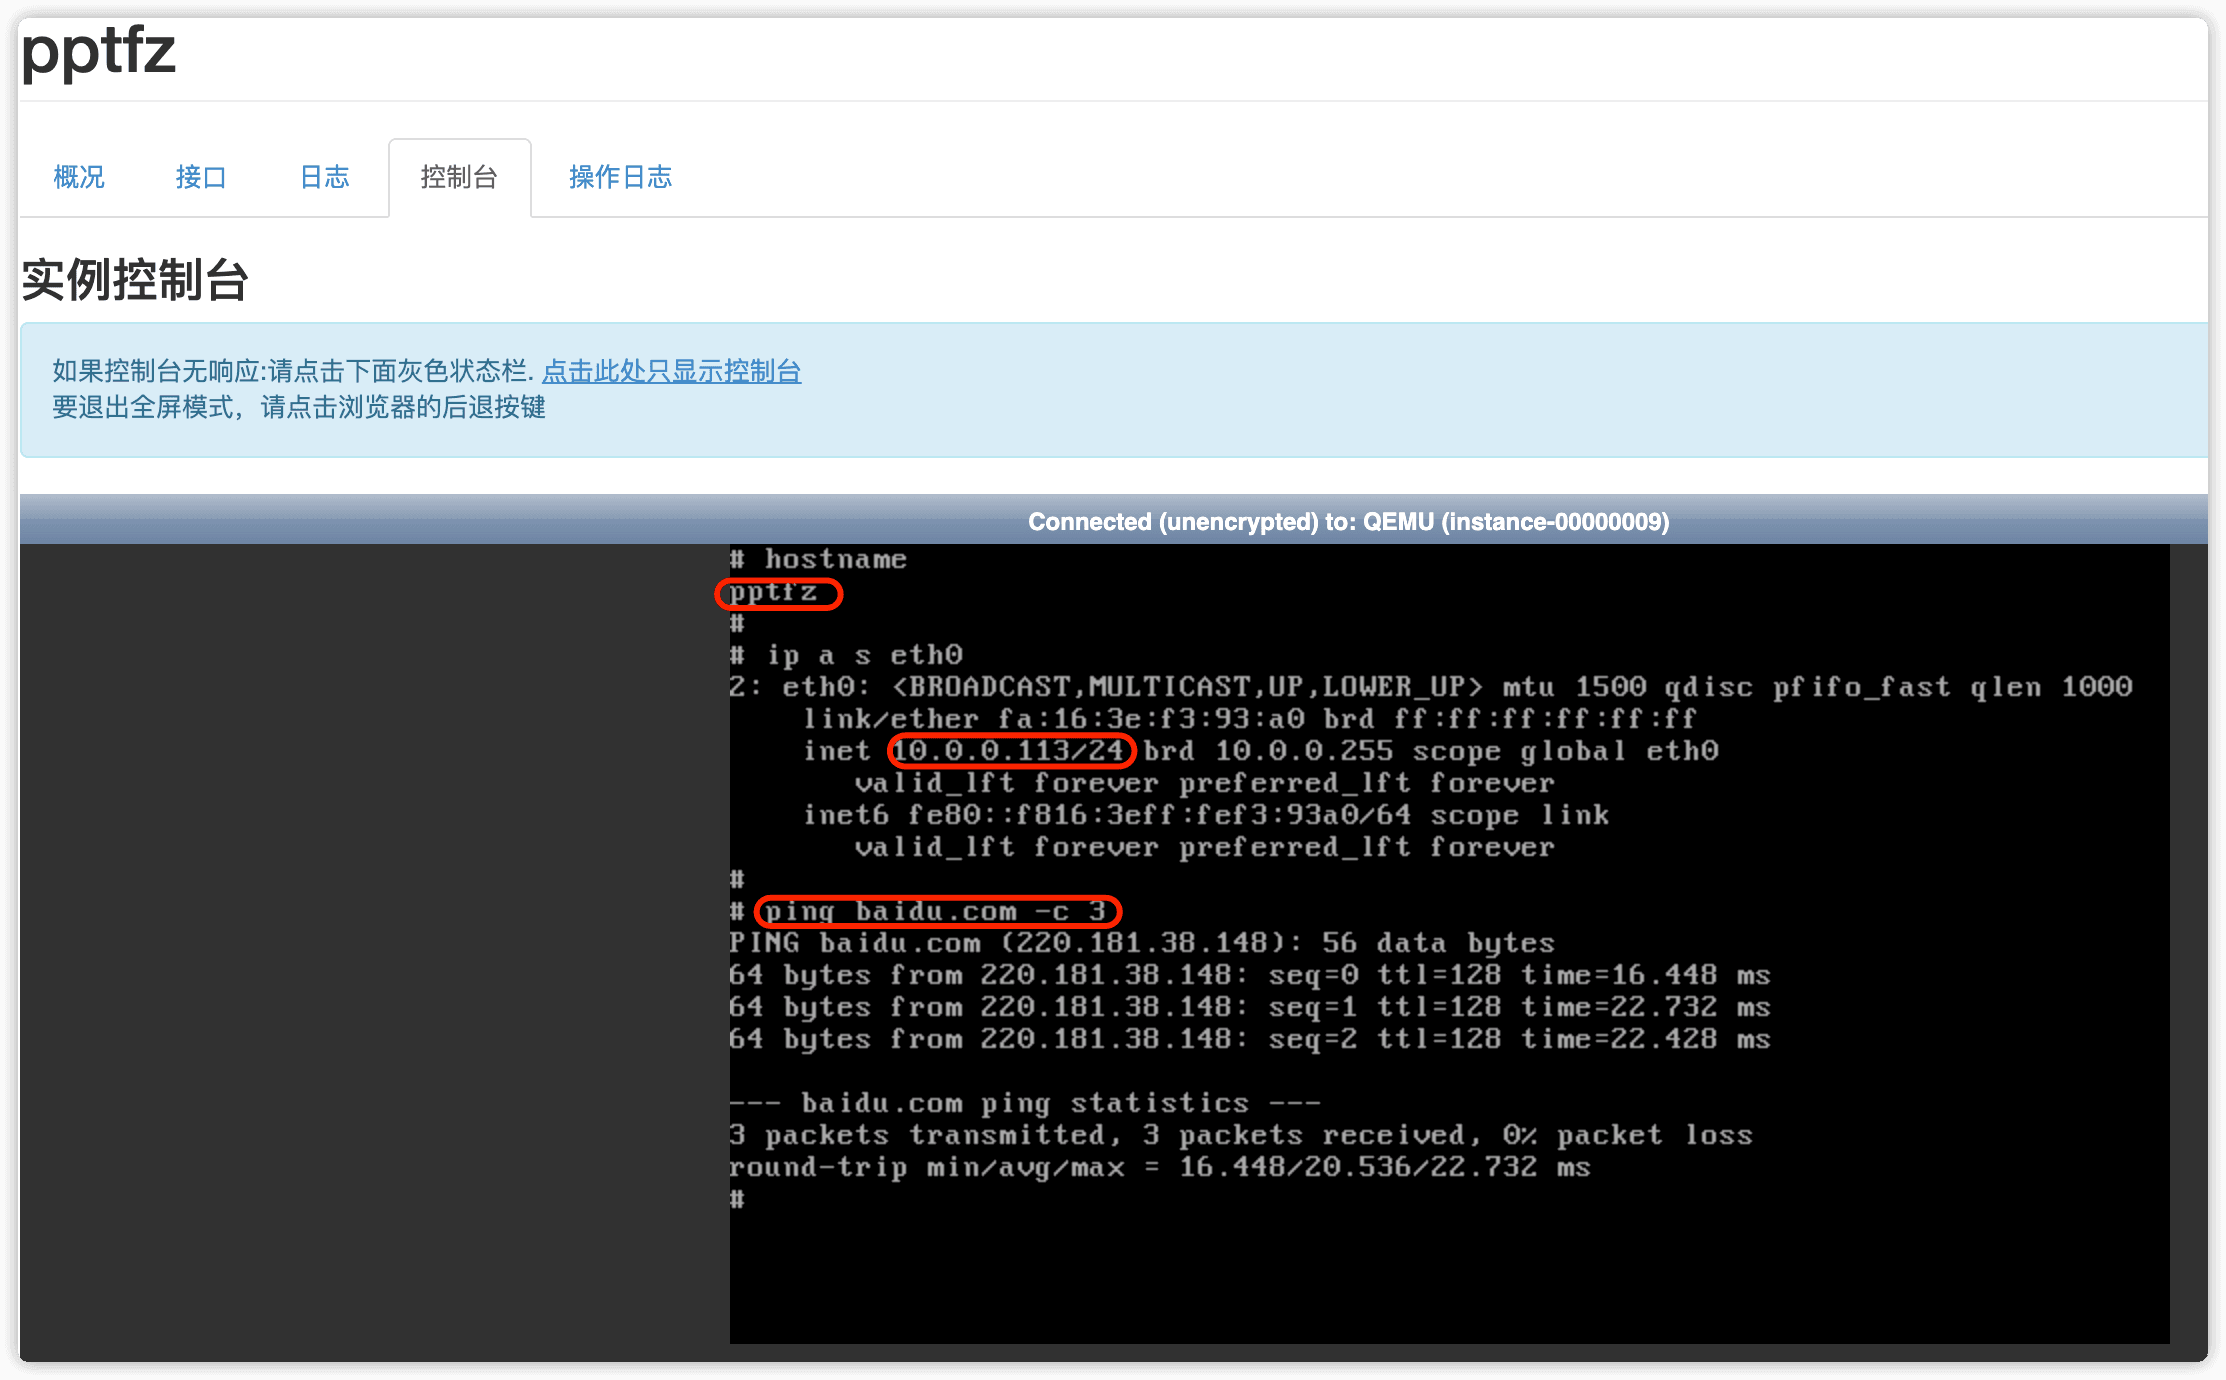2226x1380 pixels.
Task: Click the seq=1 time=22.732 ms reply line
Action: 1250,1006
